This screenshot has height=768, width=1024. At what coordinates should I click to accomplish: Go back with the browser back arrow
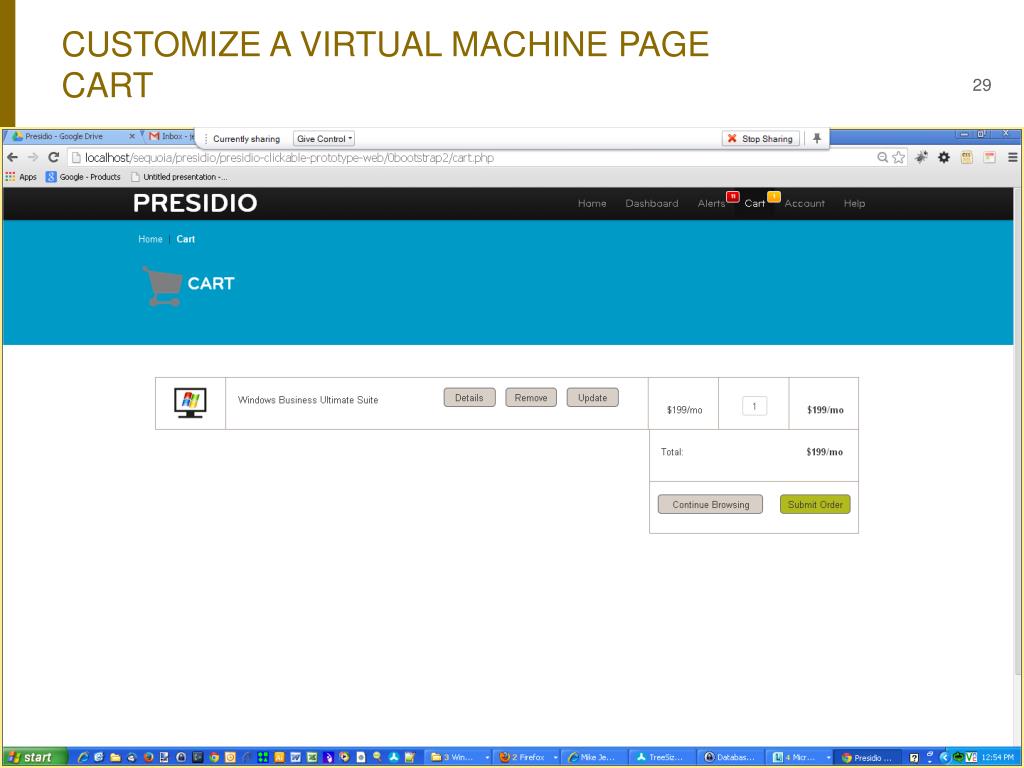(x=12, y=157)
